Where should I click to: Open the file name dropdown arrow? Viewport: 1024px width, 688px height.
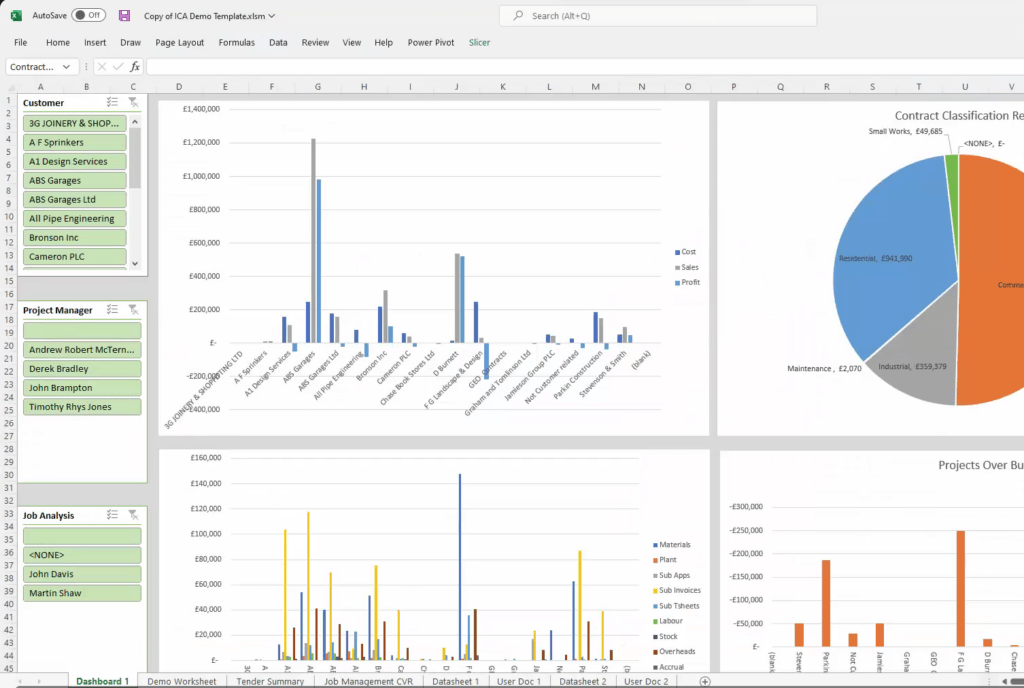click(272, 16)
